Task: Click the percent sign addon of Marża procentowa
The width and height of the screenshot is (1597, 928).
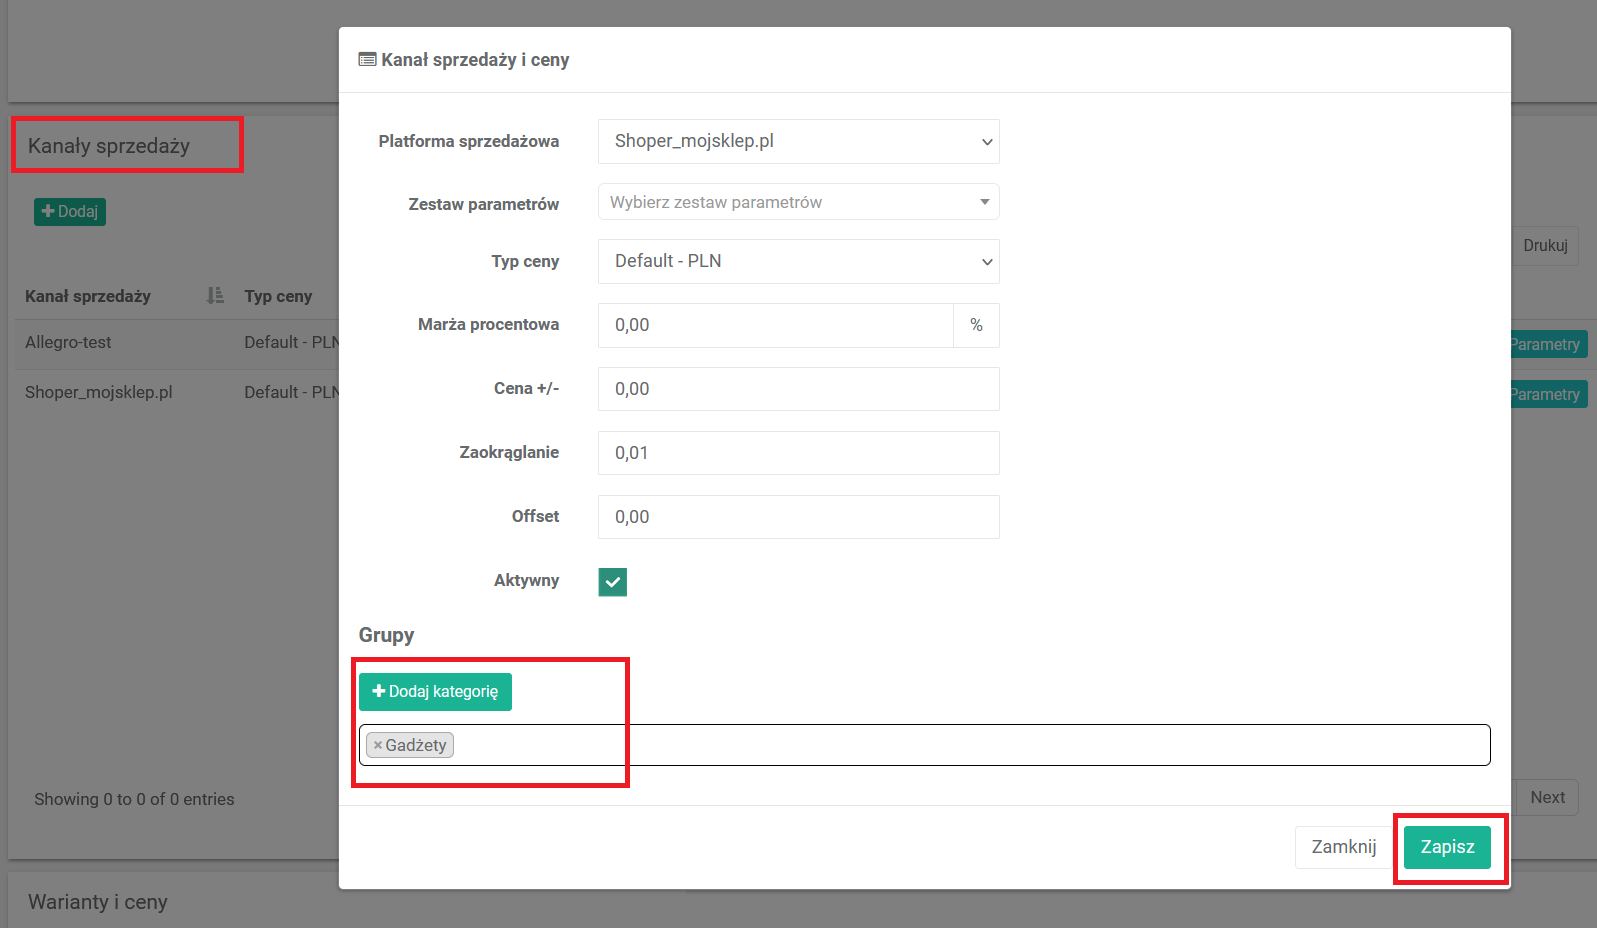Action: [x=976, y=325]
